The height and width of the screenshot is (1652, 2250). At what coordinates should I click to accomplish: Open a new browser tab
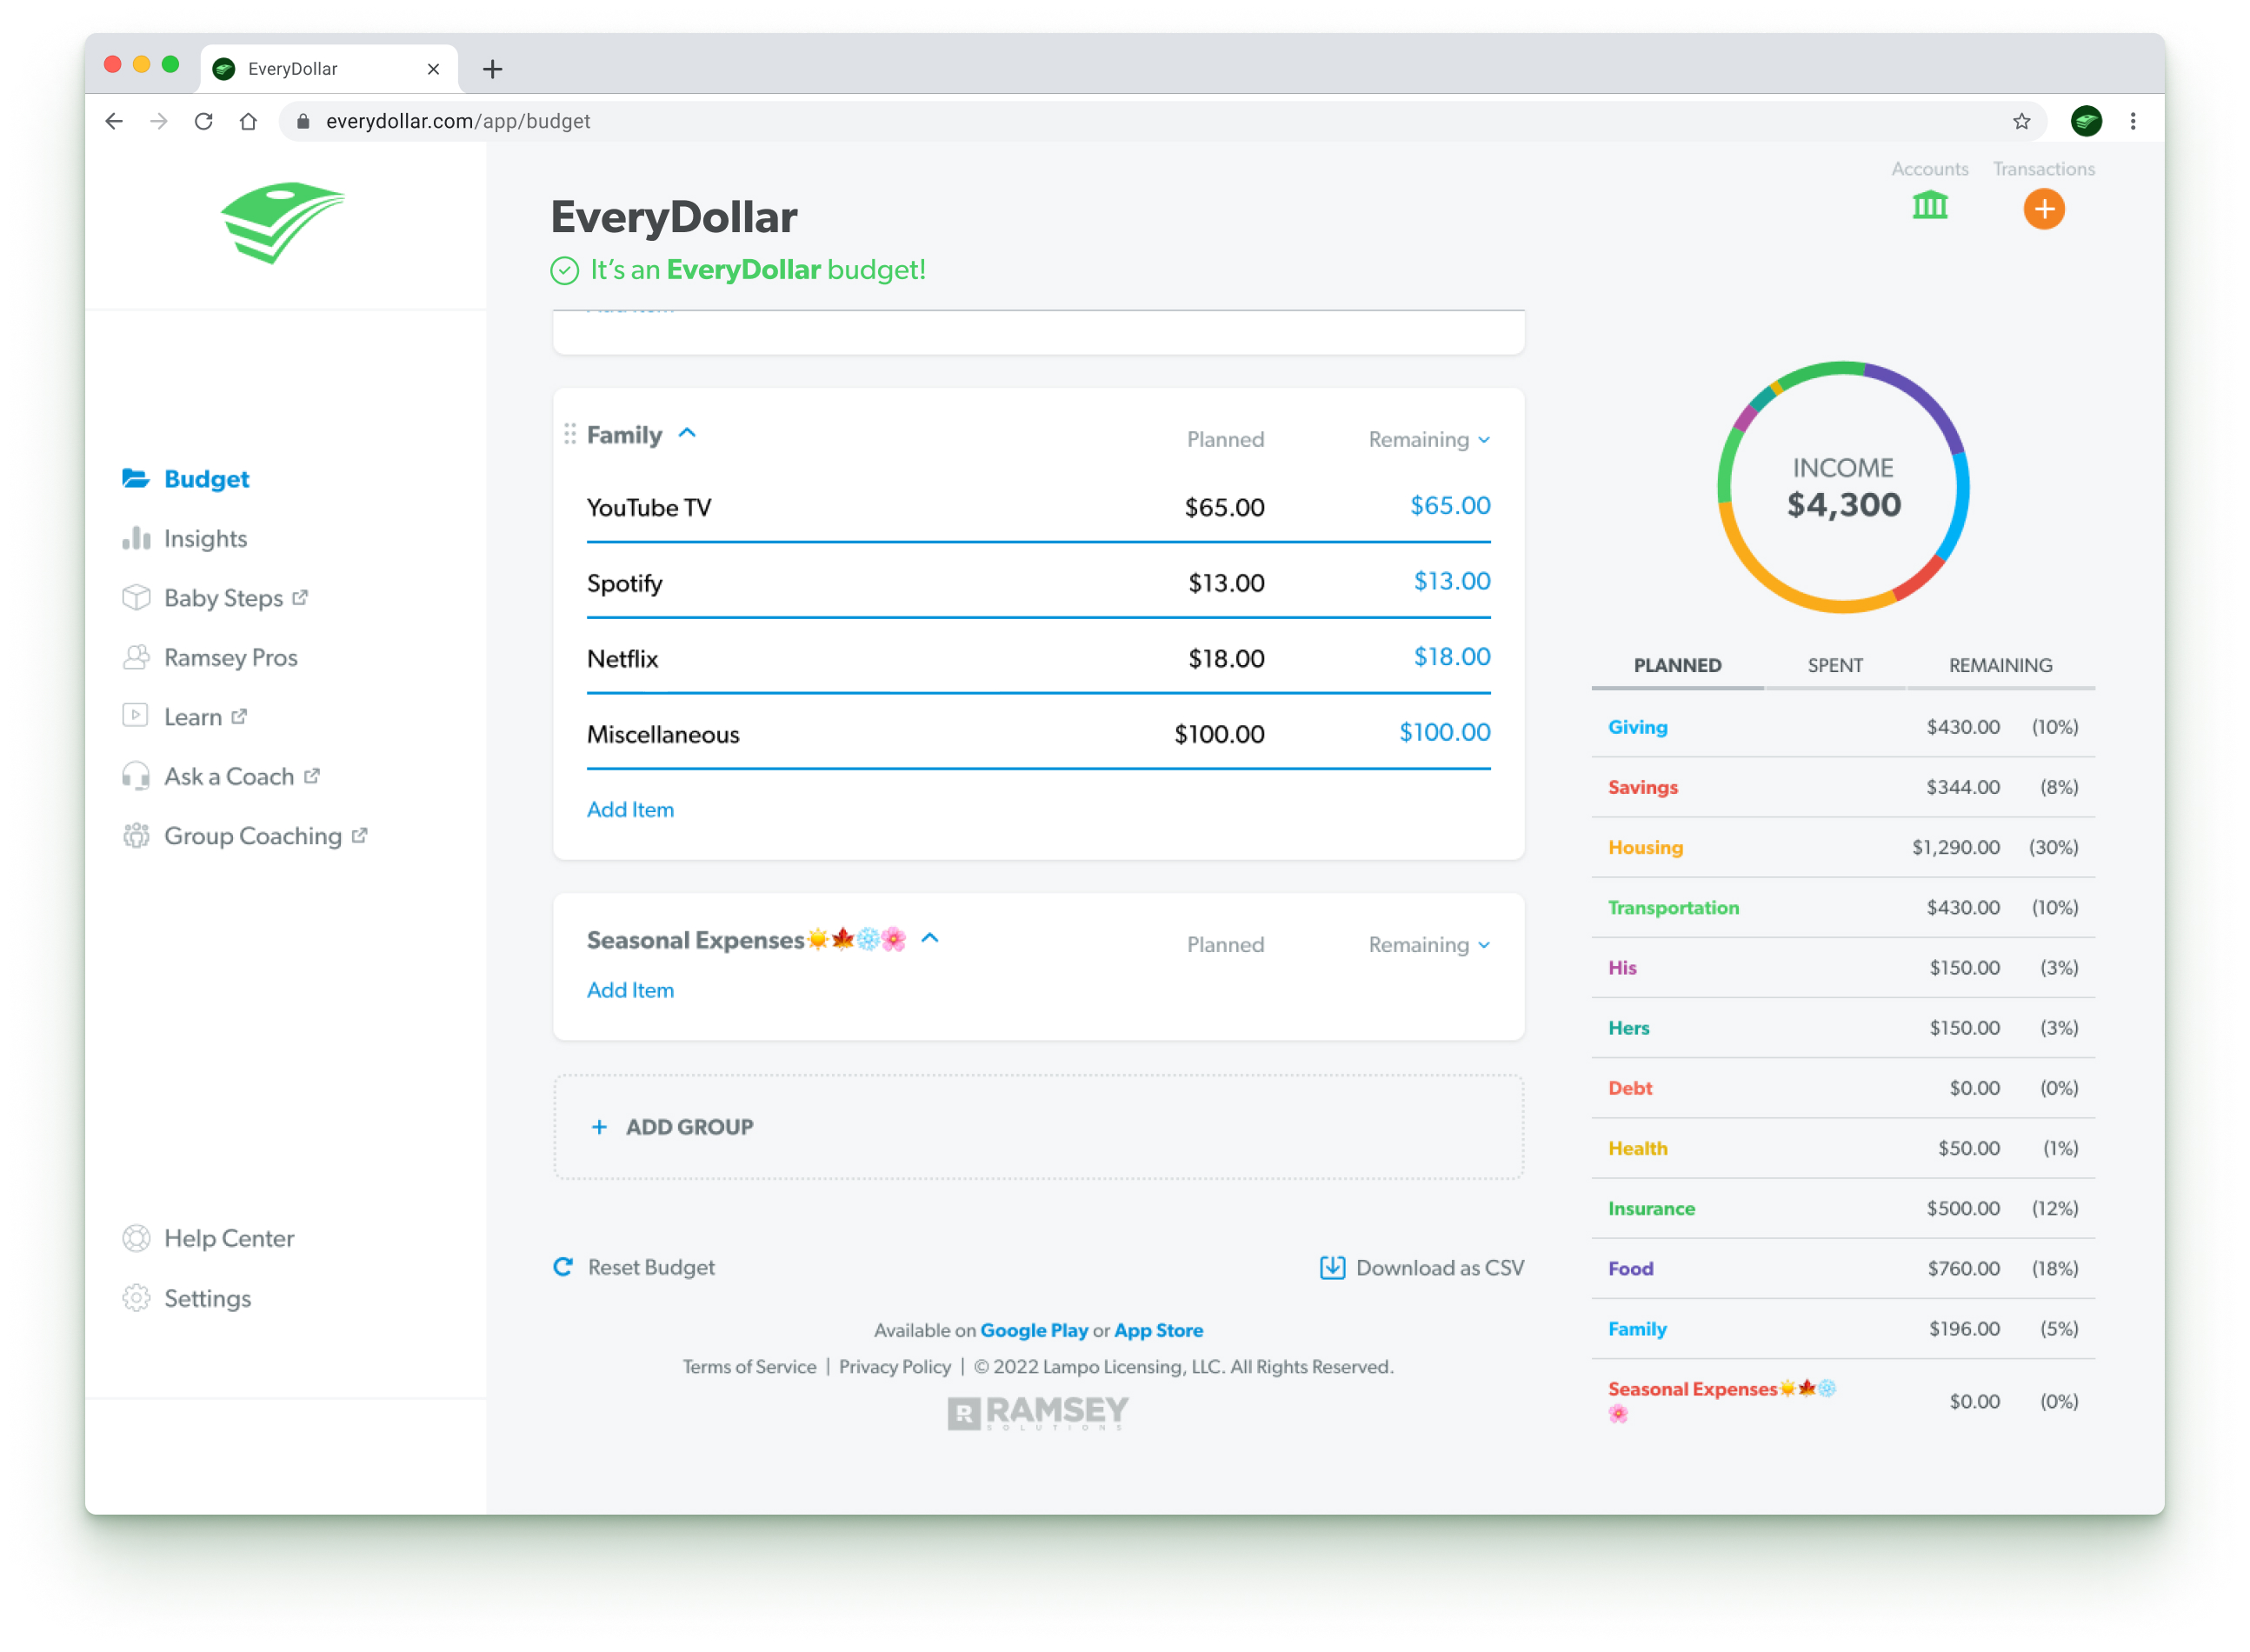[x=492, y=69]
